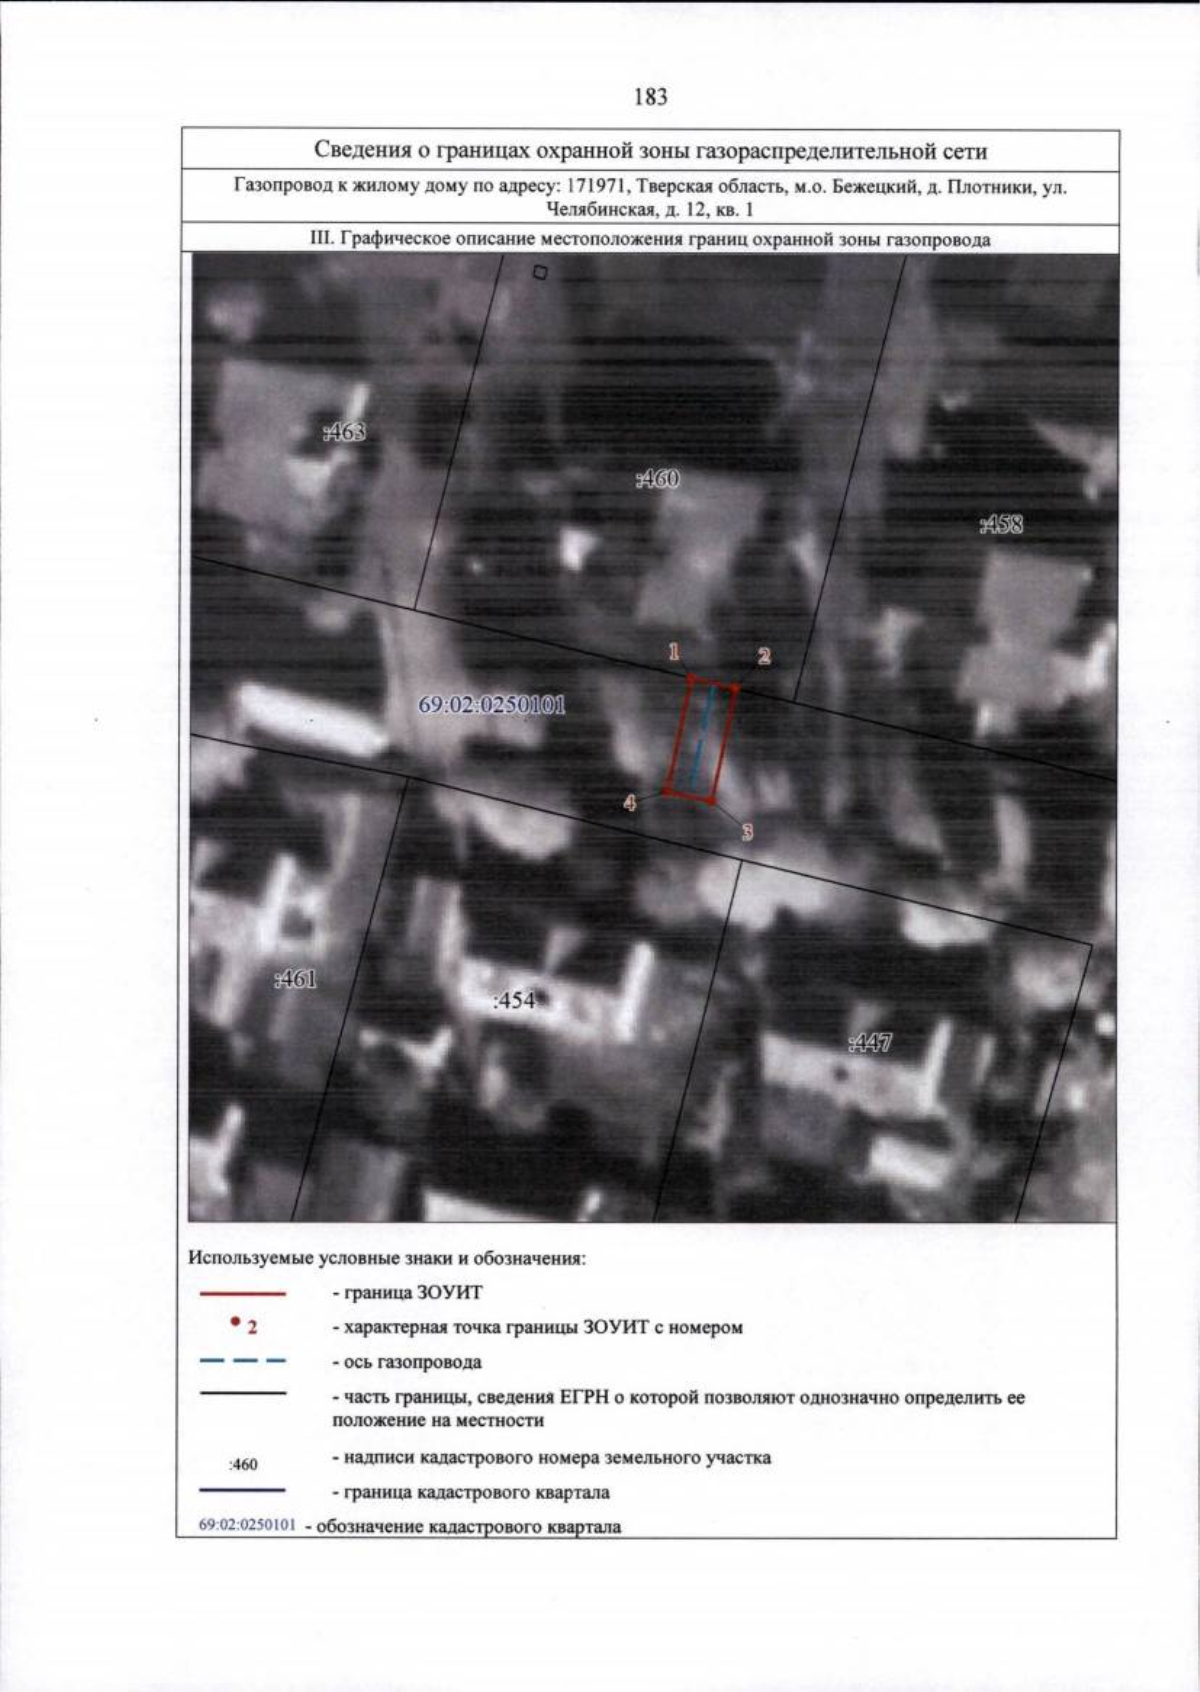This screenshot has height=1692, width=1200.
Task: Click the page number 183
Action: coord(650,97)
